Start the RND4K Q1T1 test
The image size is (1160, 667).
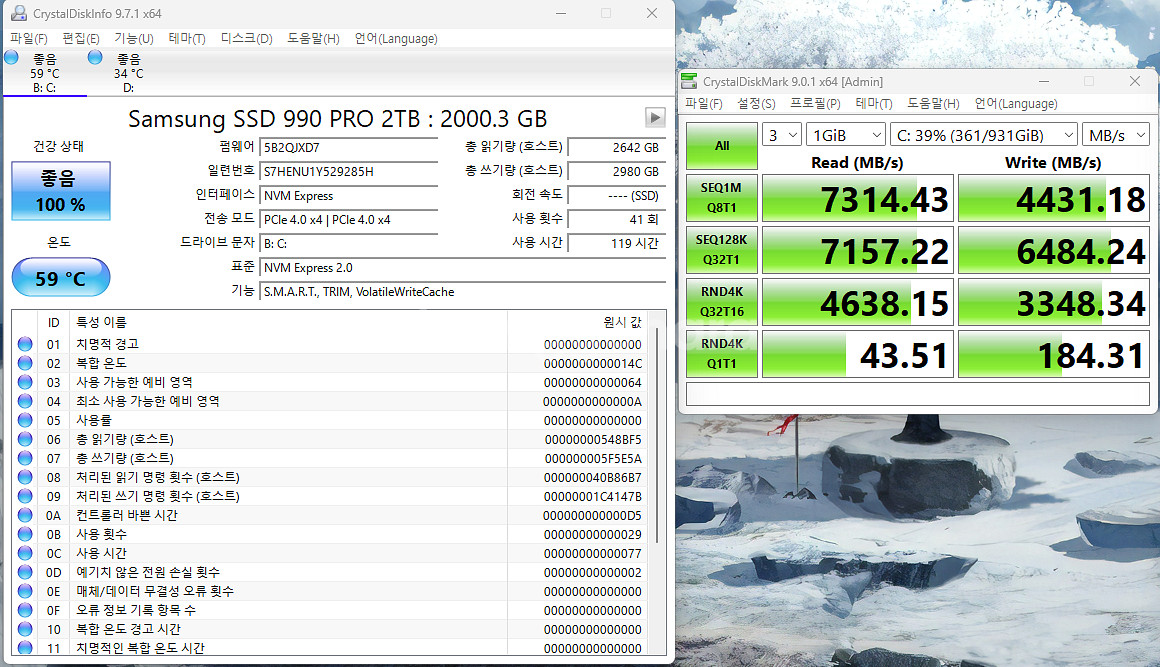pos(721,354)
